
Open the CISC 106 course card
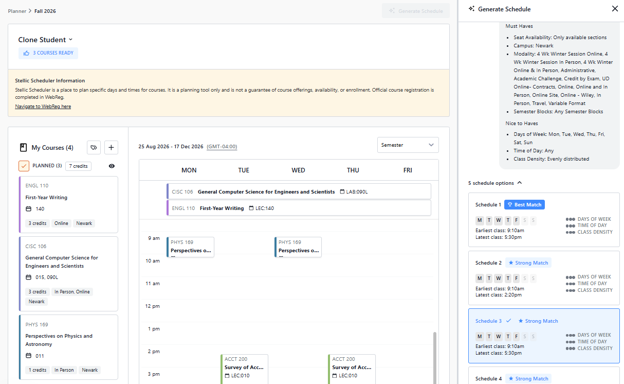pos(68,274)
